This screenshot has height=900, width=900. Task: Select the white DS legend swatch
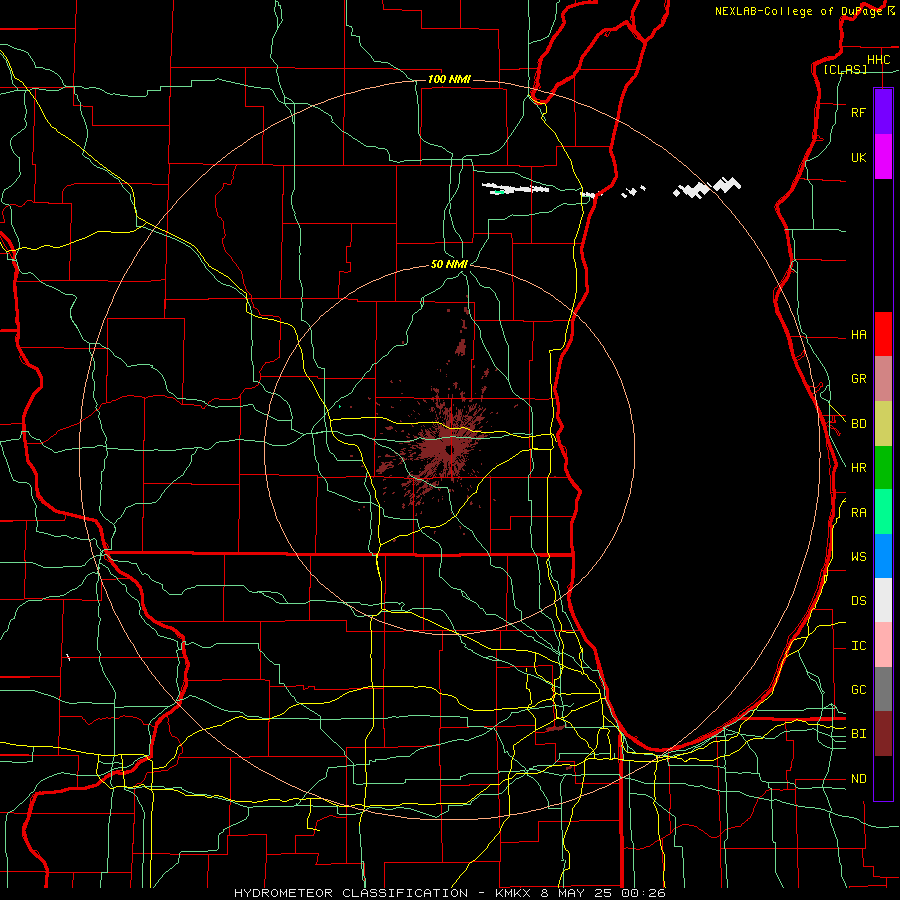pos(883,600)
